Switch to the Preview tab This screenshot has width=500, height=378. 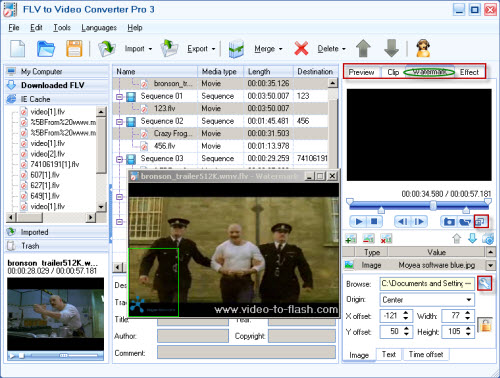pyautogui.click(x=361, y=72)
